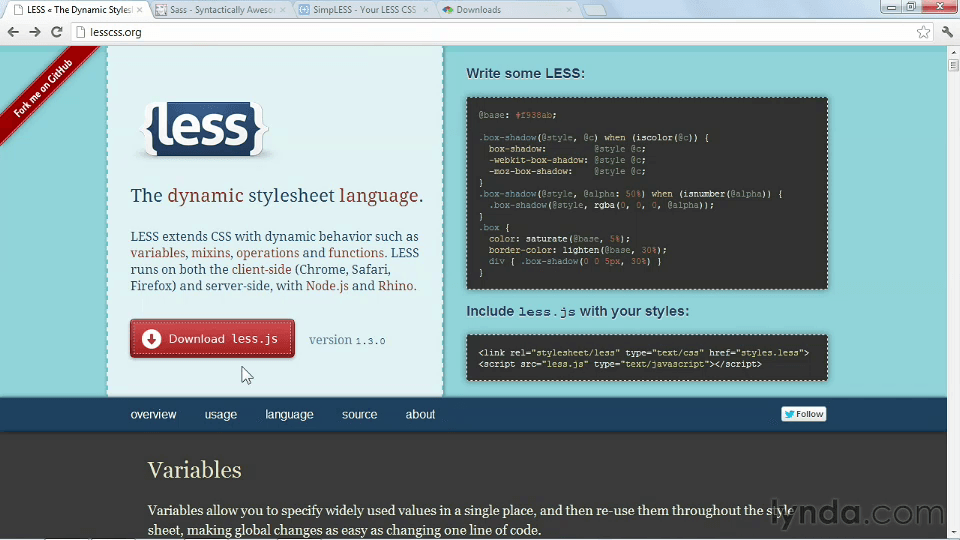Open the variables link in the description
The height and width of the screenshot is (540, 960).
click(157, 253)
